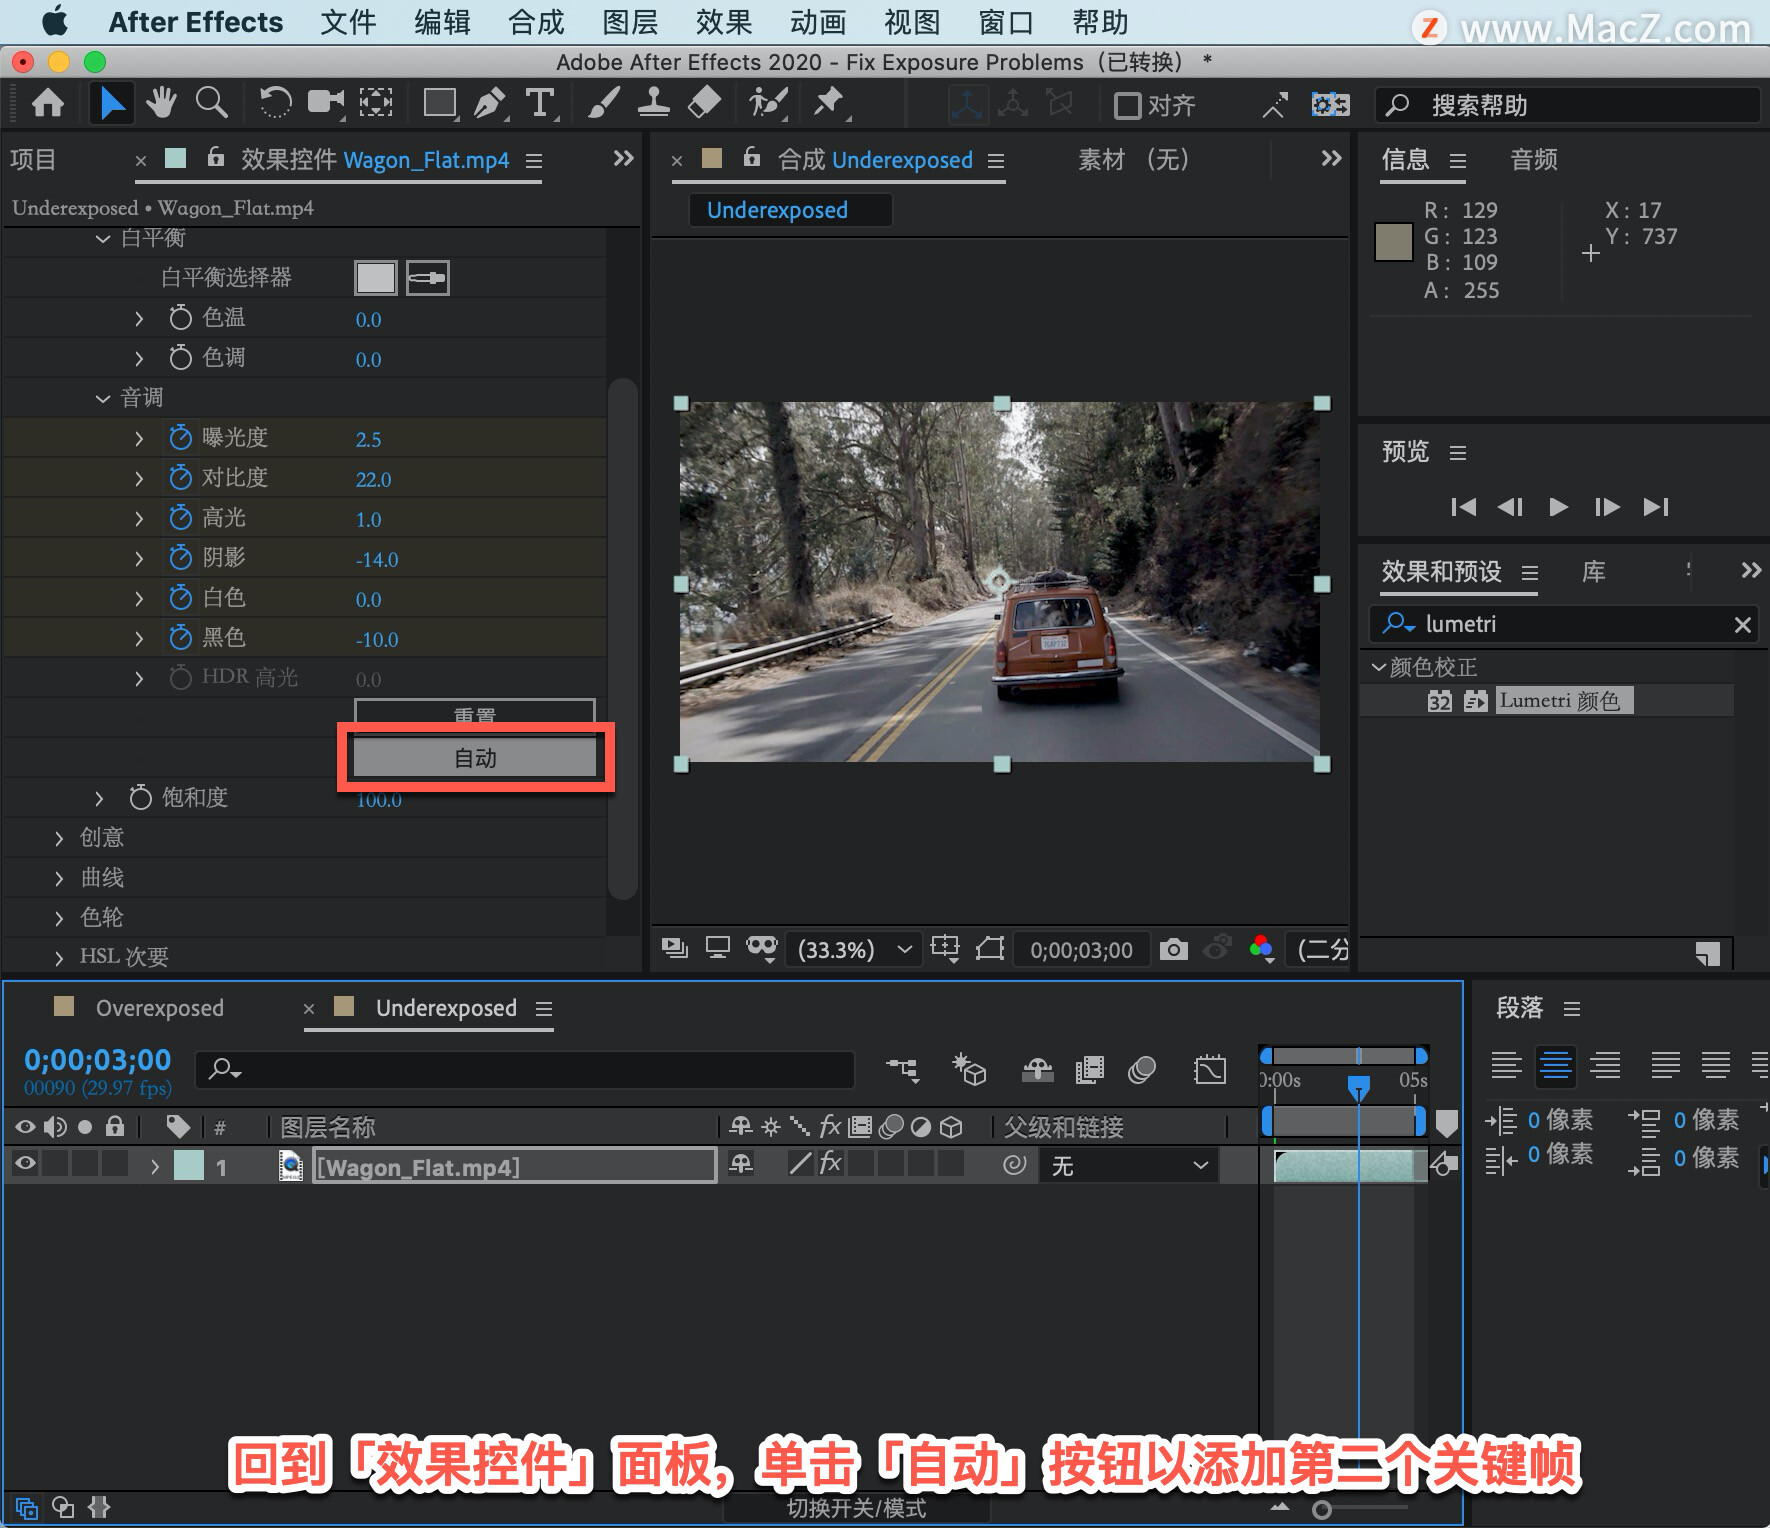Open the 效果 menu
Viewport: 1770px width, 1528px height.
[723, 22]
